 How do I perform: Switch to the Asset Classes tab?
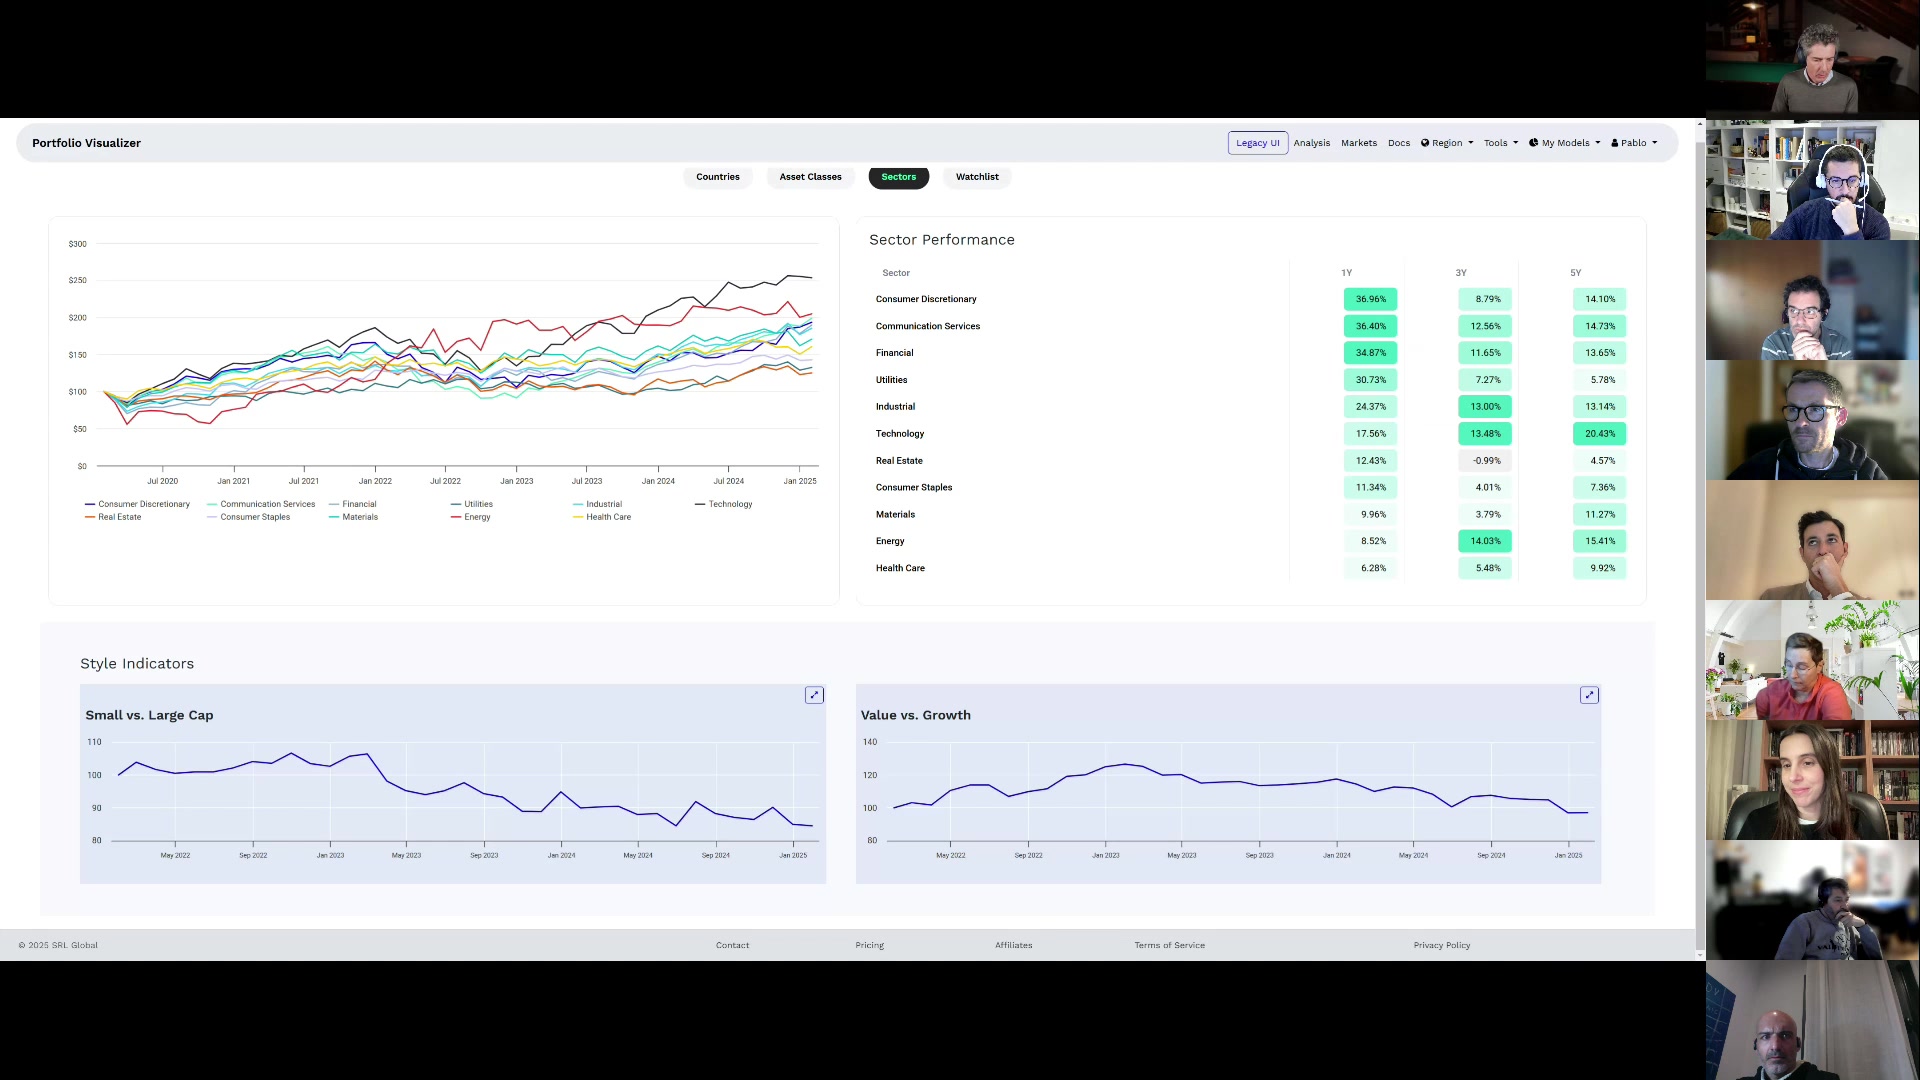point(810,177)
